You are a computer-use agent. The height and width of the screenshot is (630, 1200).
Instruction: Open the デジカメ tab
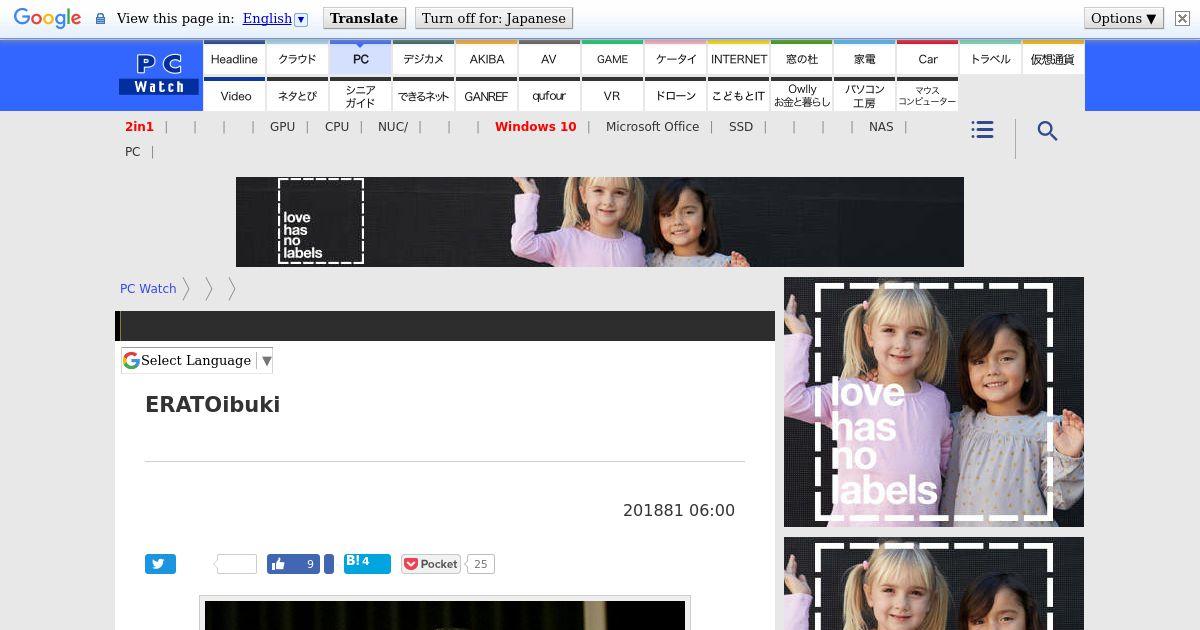(x=423, y=58)
